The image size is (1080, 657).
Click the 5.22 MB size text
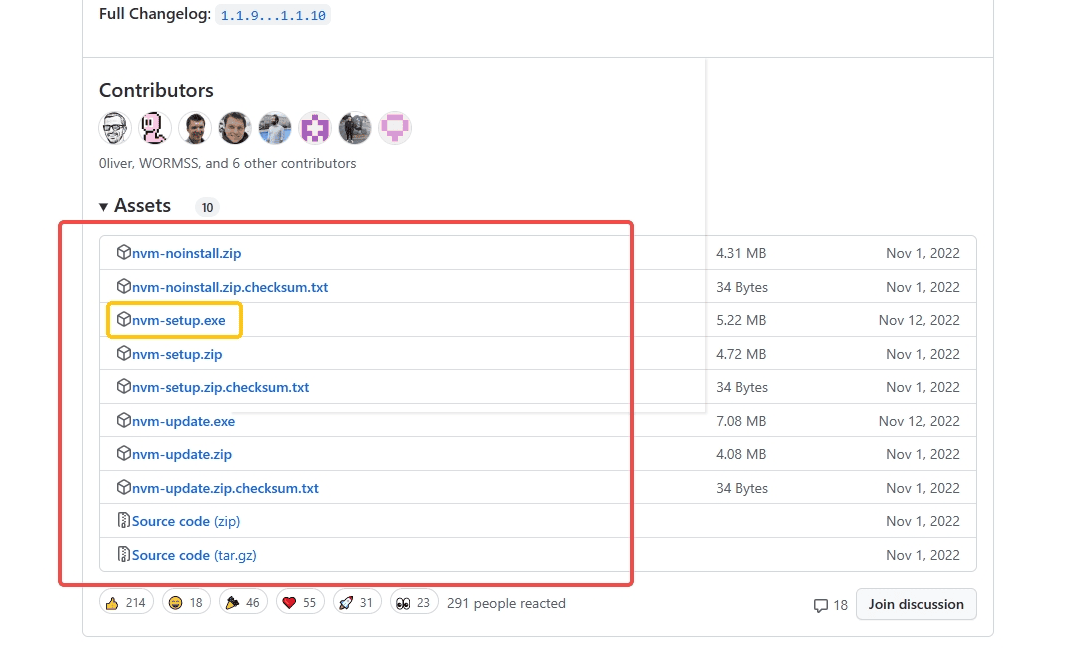coord(741,320)
